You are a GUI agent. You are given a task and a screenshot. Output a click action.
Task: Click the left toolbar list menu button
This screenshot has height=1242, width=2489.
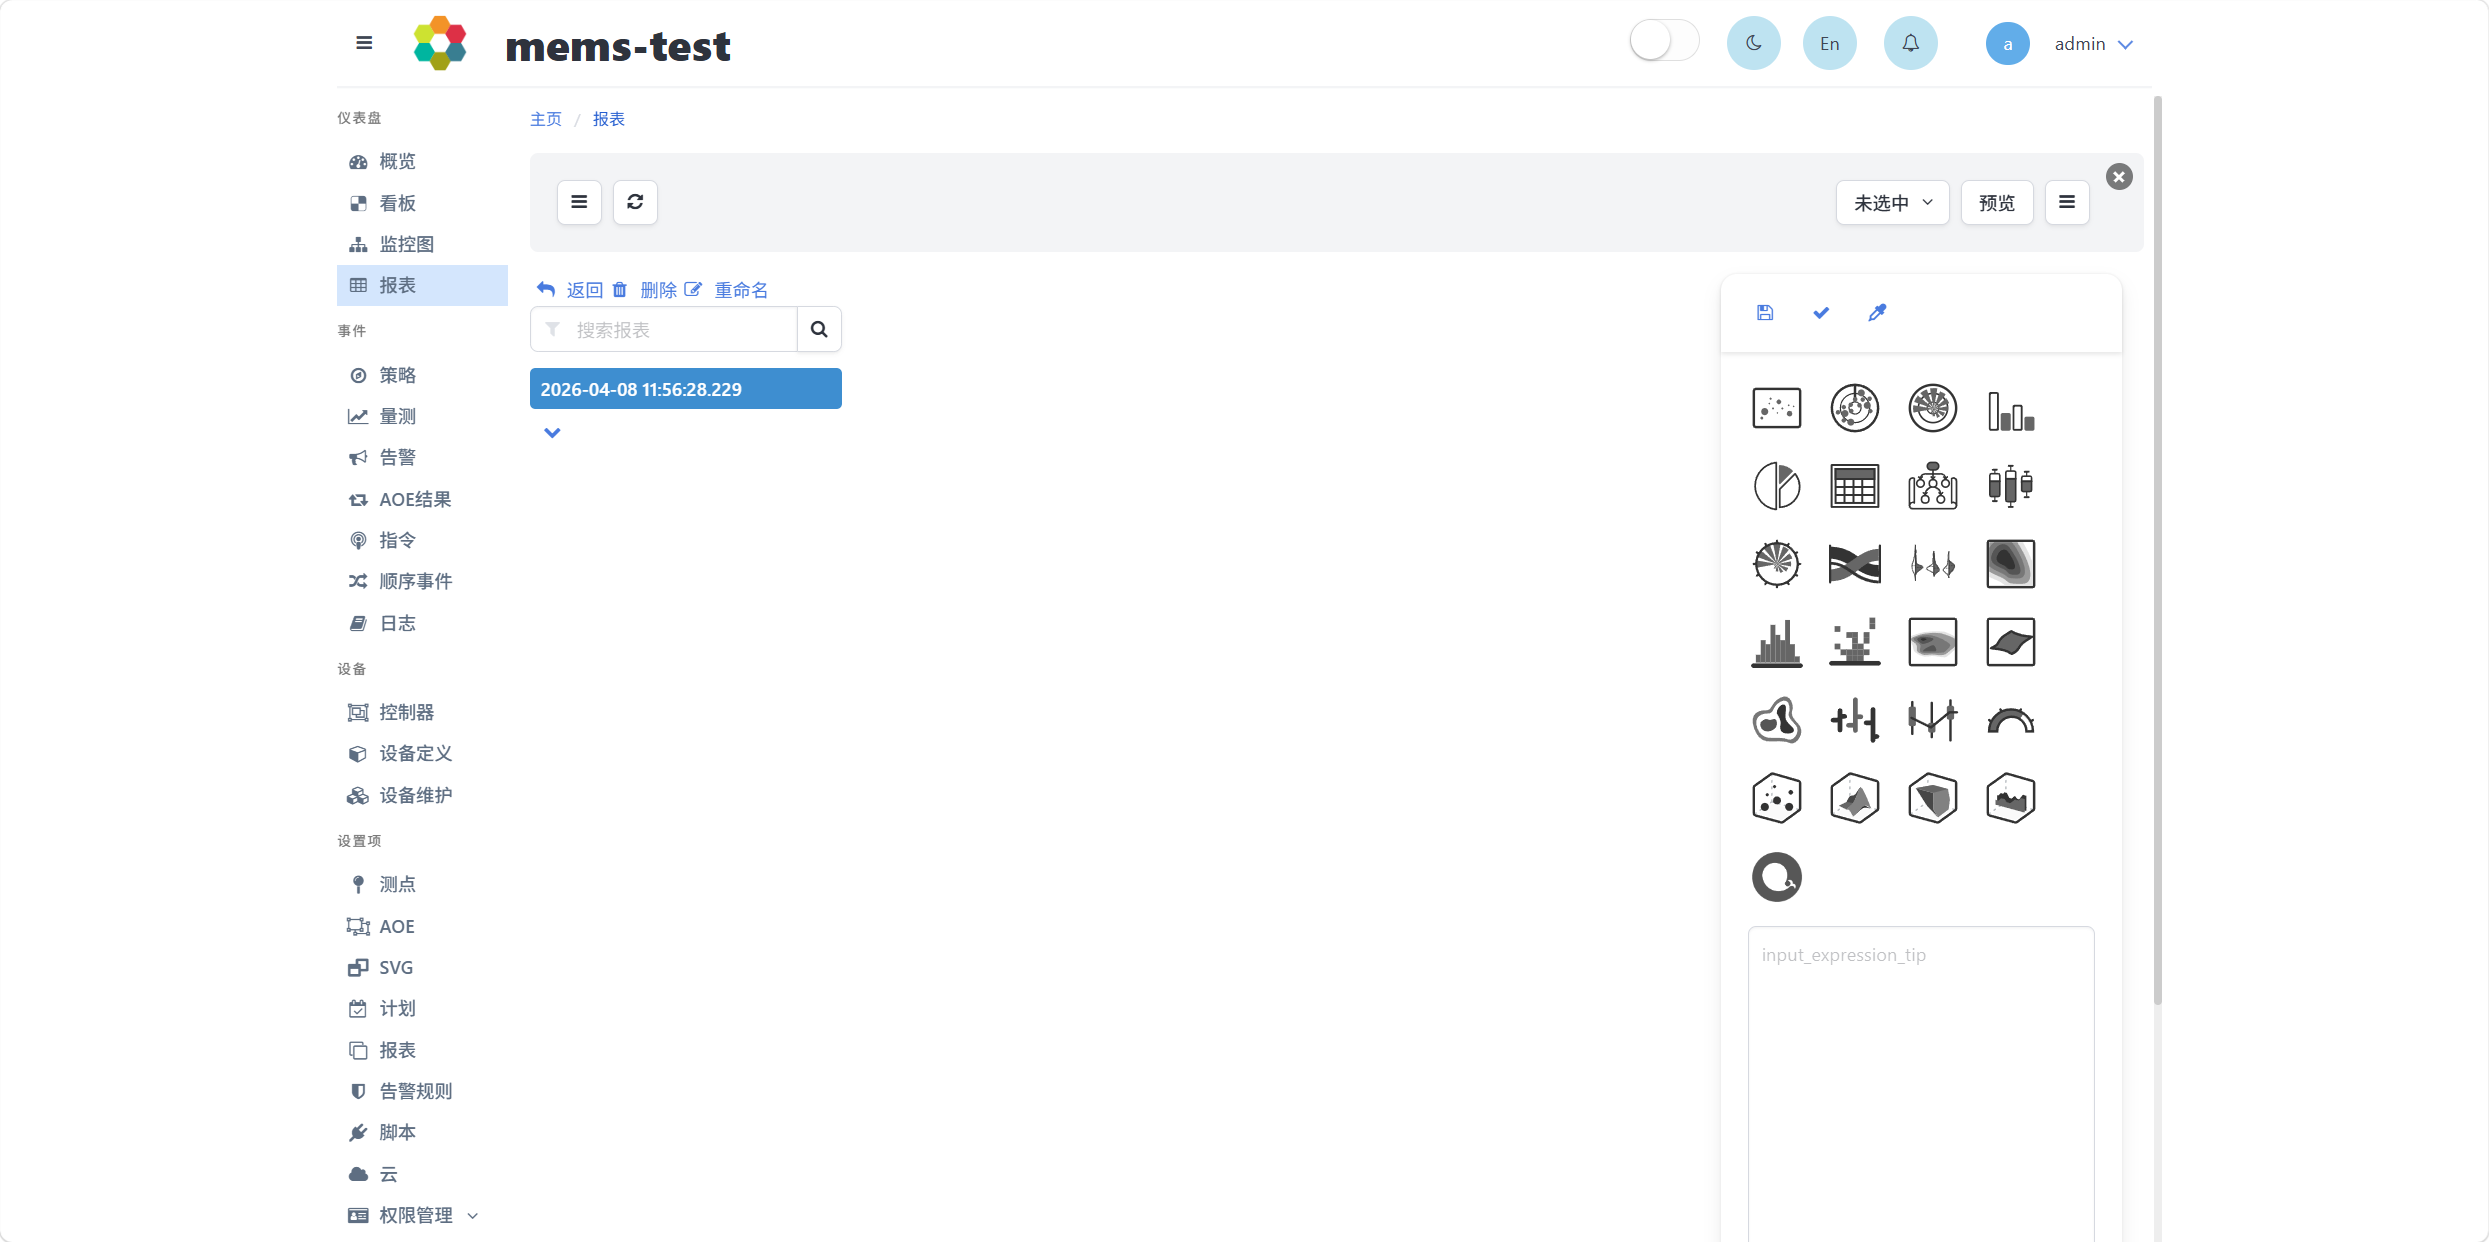click(579, 202)
